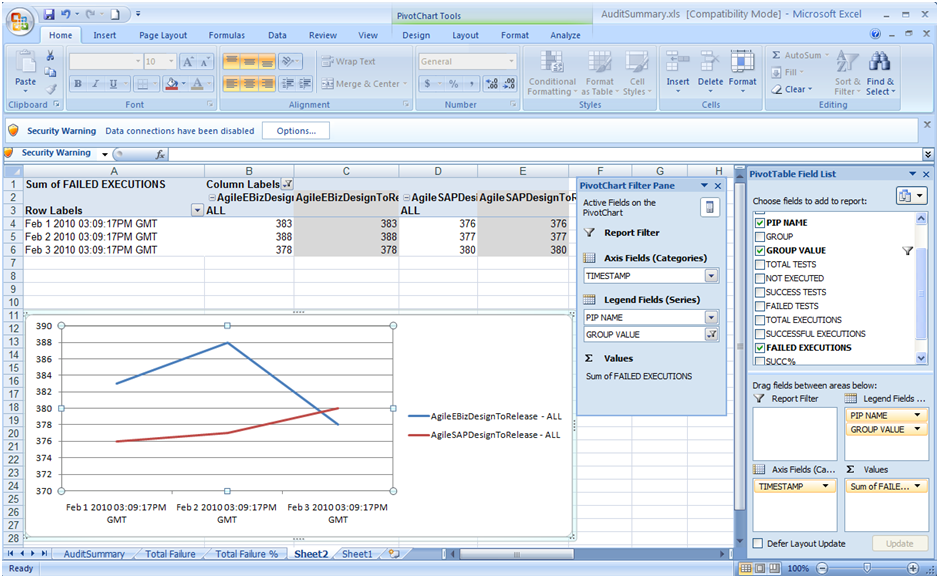Viewport: 938px width, 577px height.
Task: Uncheck the PIP NAME field checkbox
Action: click(x=760, y=223)
